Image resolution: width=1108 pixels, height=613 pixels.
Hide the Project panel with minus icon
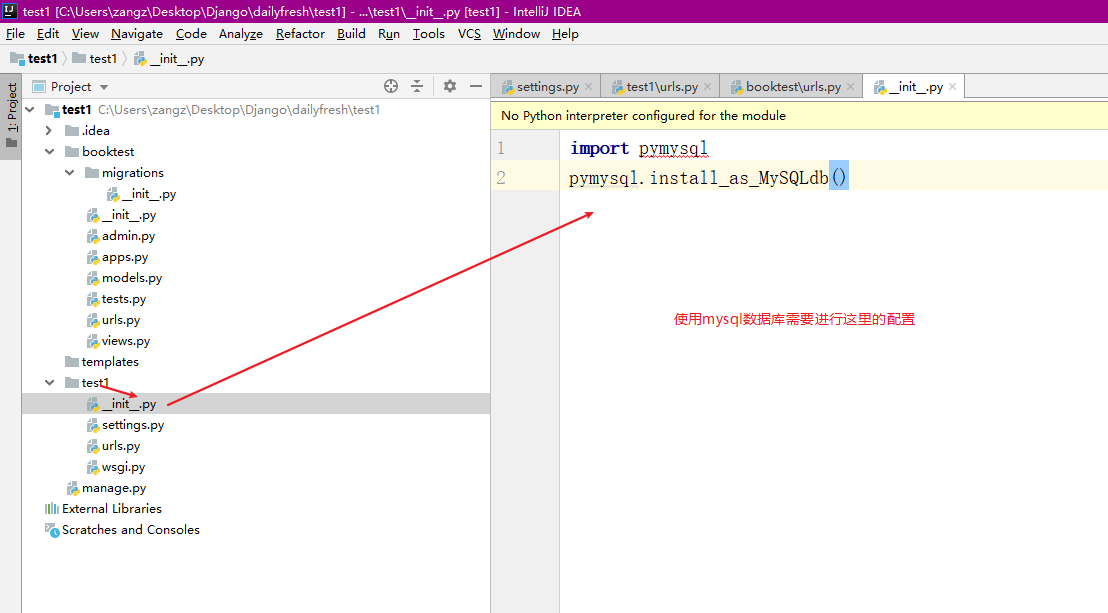coord(476,86)
